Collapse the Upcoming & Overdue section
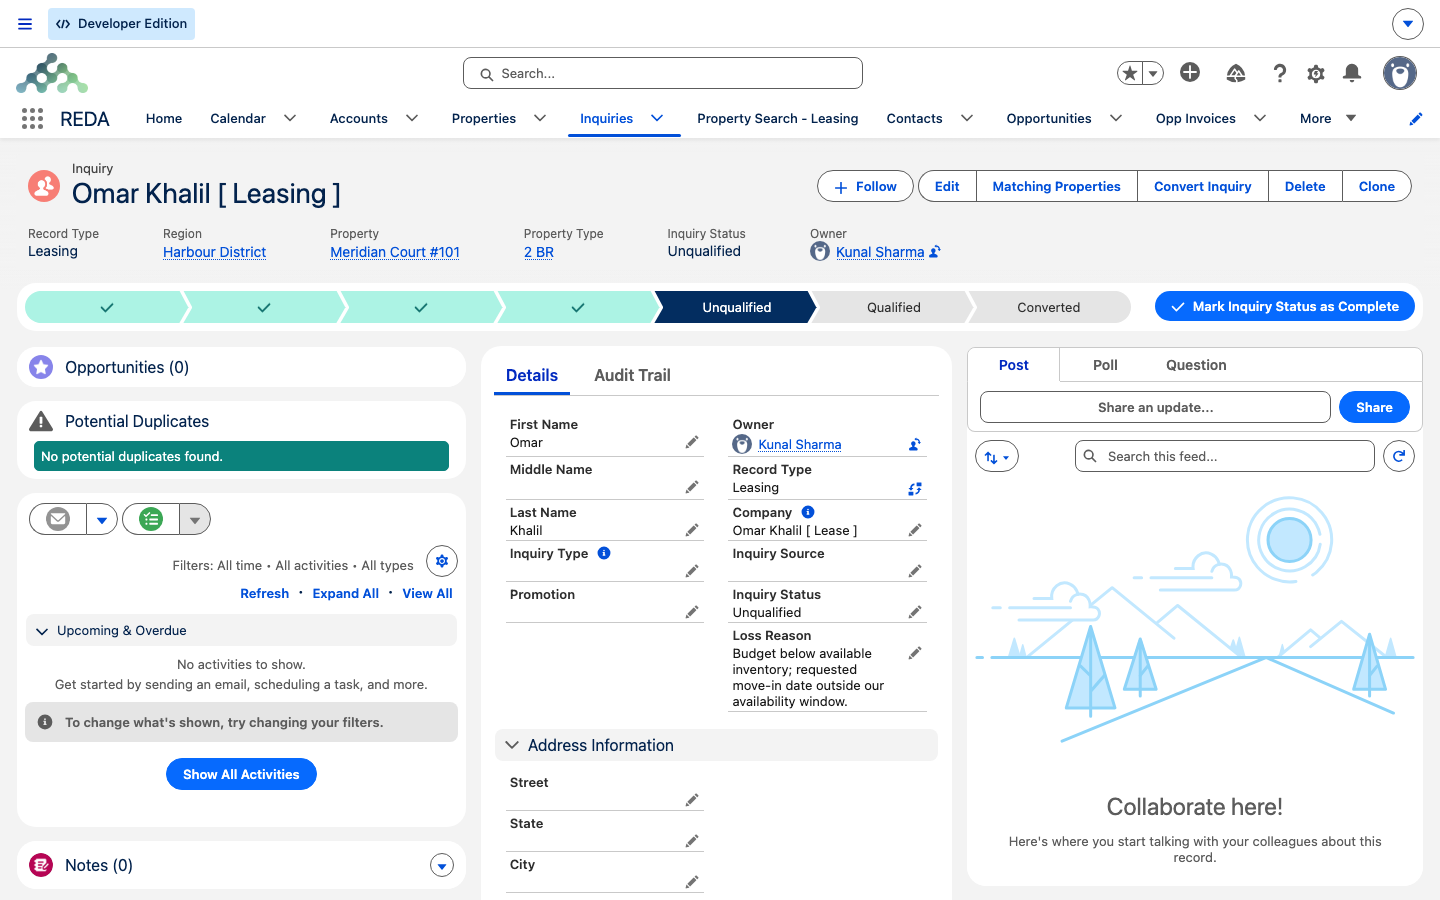The image size is (1440, 900). click(x=42, y=631)
